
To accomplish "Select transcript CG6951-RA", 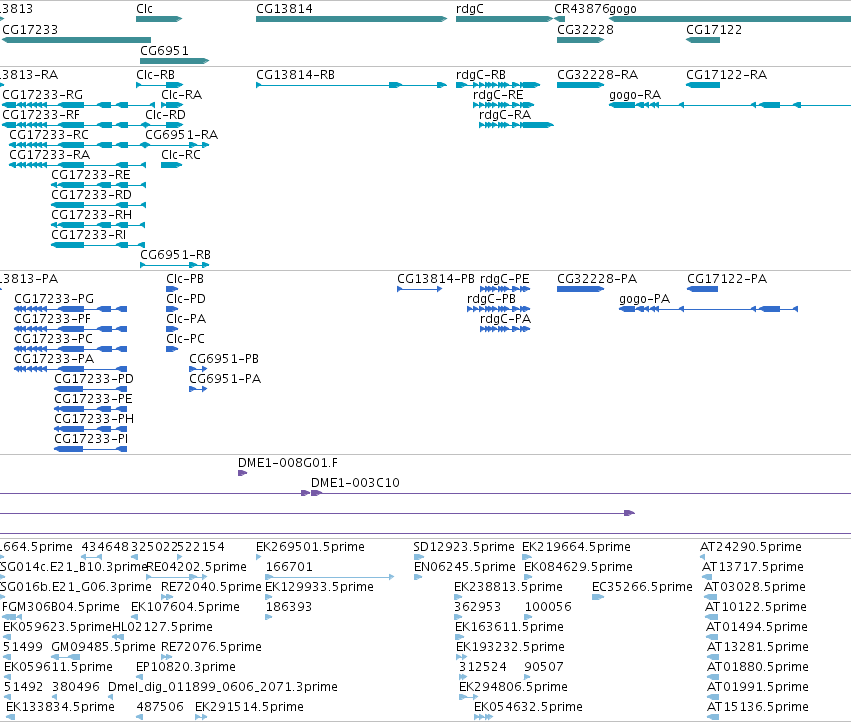I will point(177,145).
